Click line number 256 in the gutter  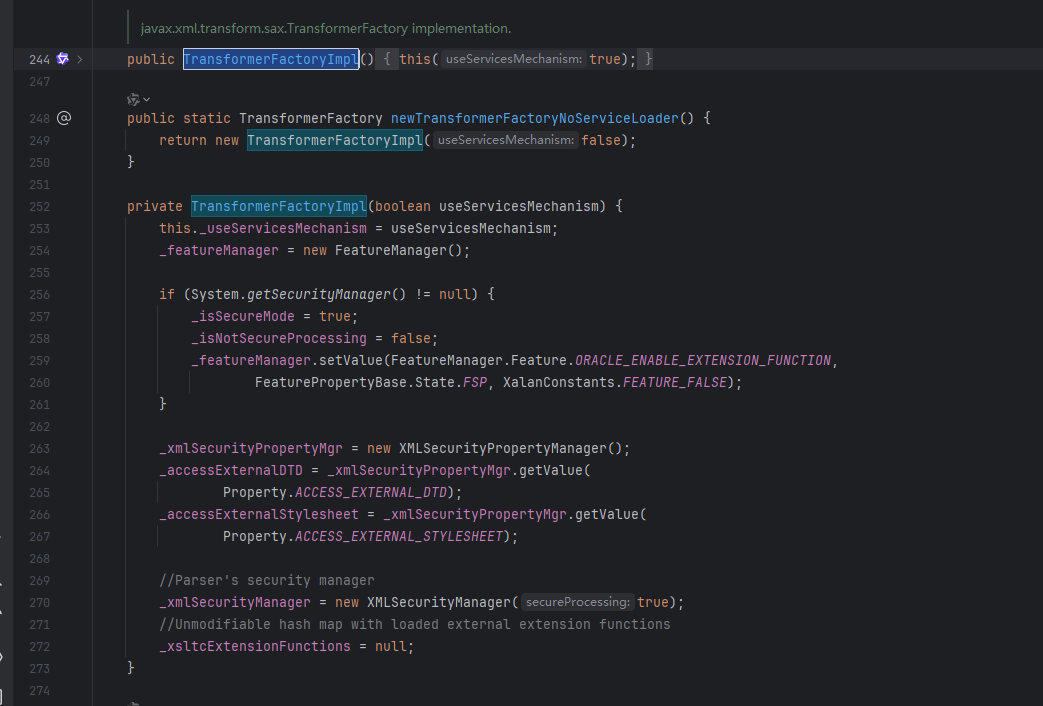[x=39, y=294]
